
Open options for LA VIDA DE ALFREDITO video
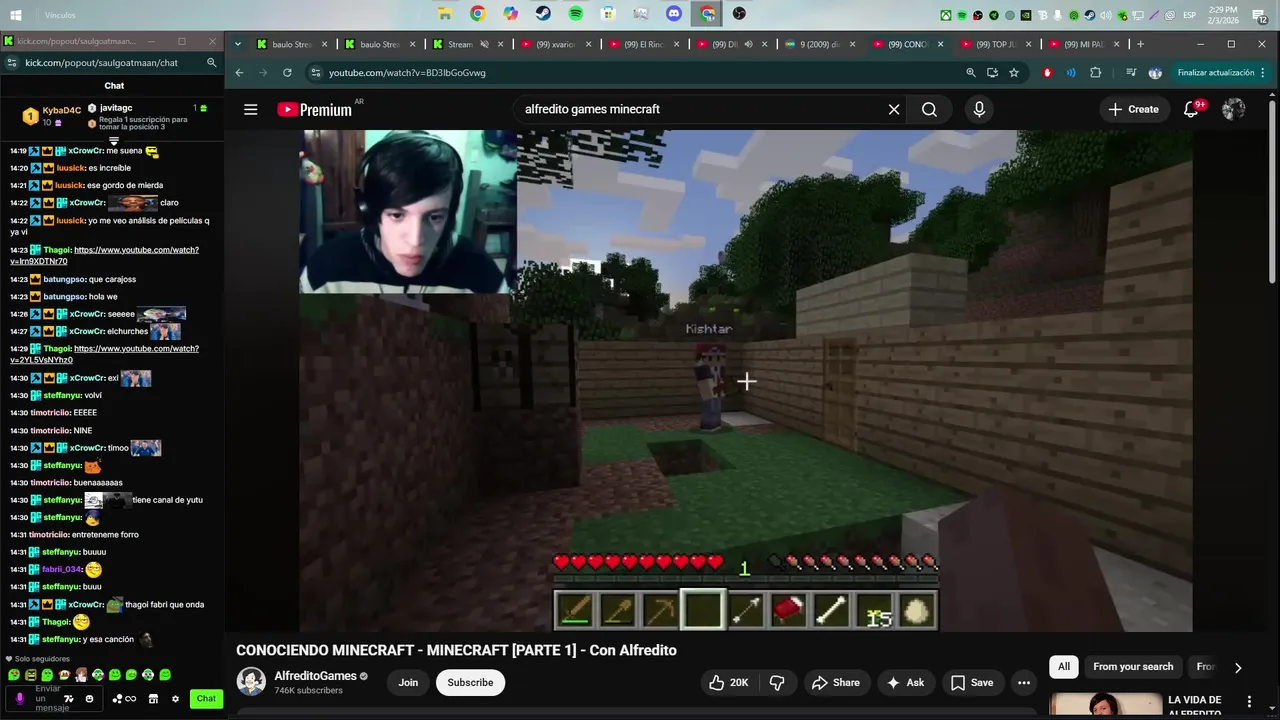[1249, 701]
